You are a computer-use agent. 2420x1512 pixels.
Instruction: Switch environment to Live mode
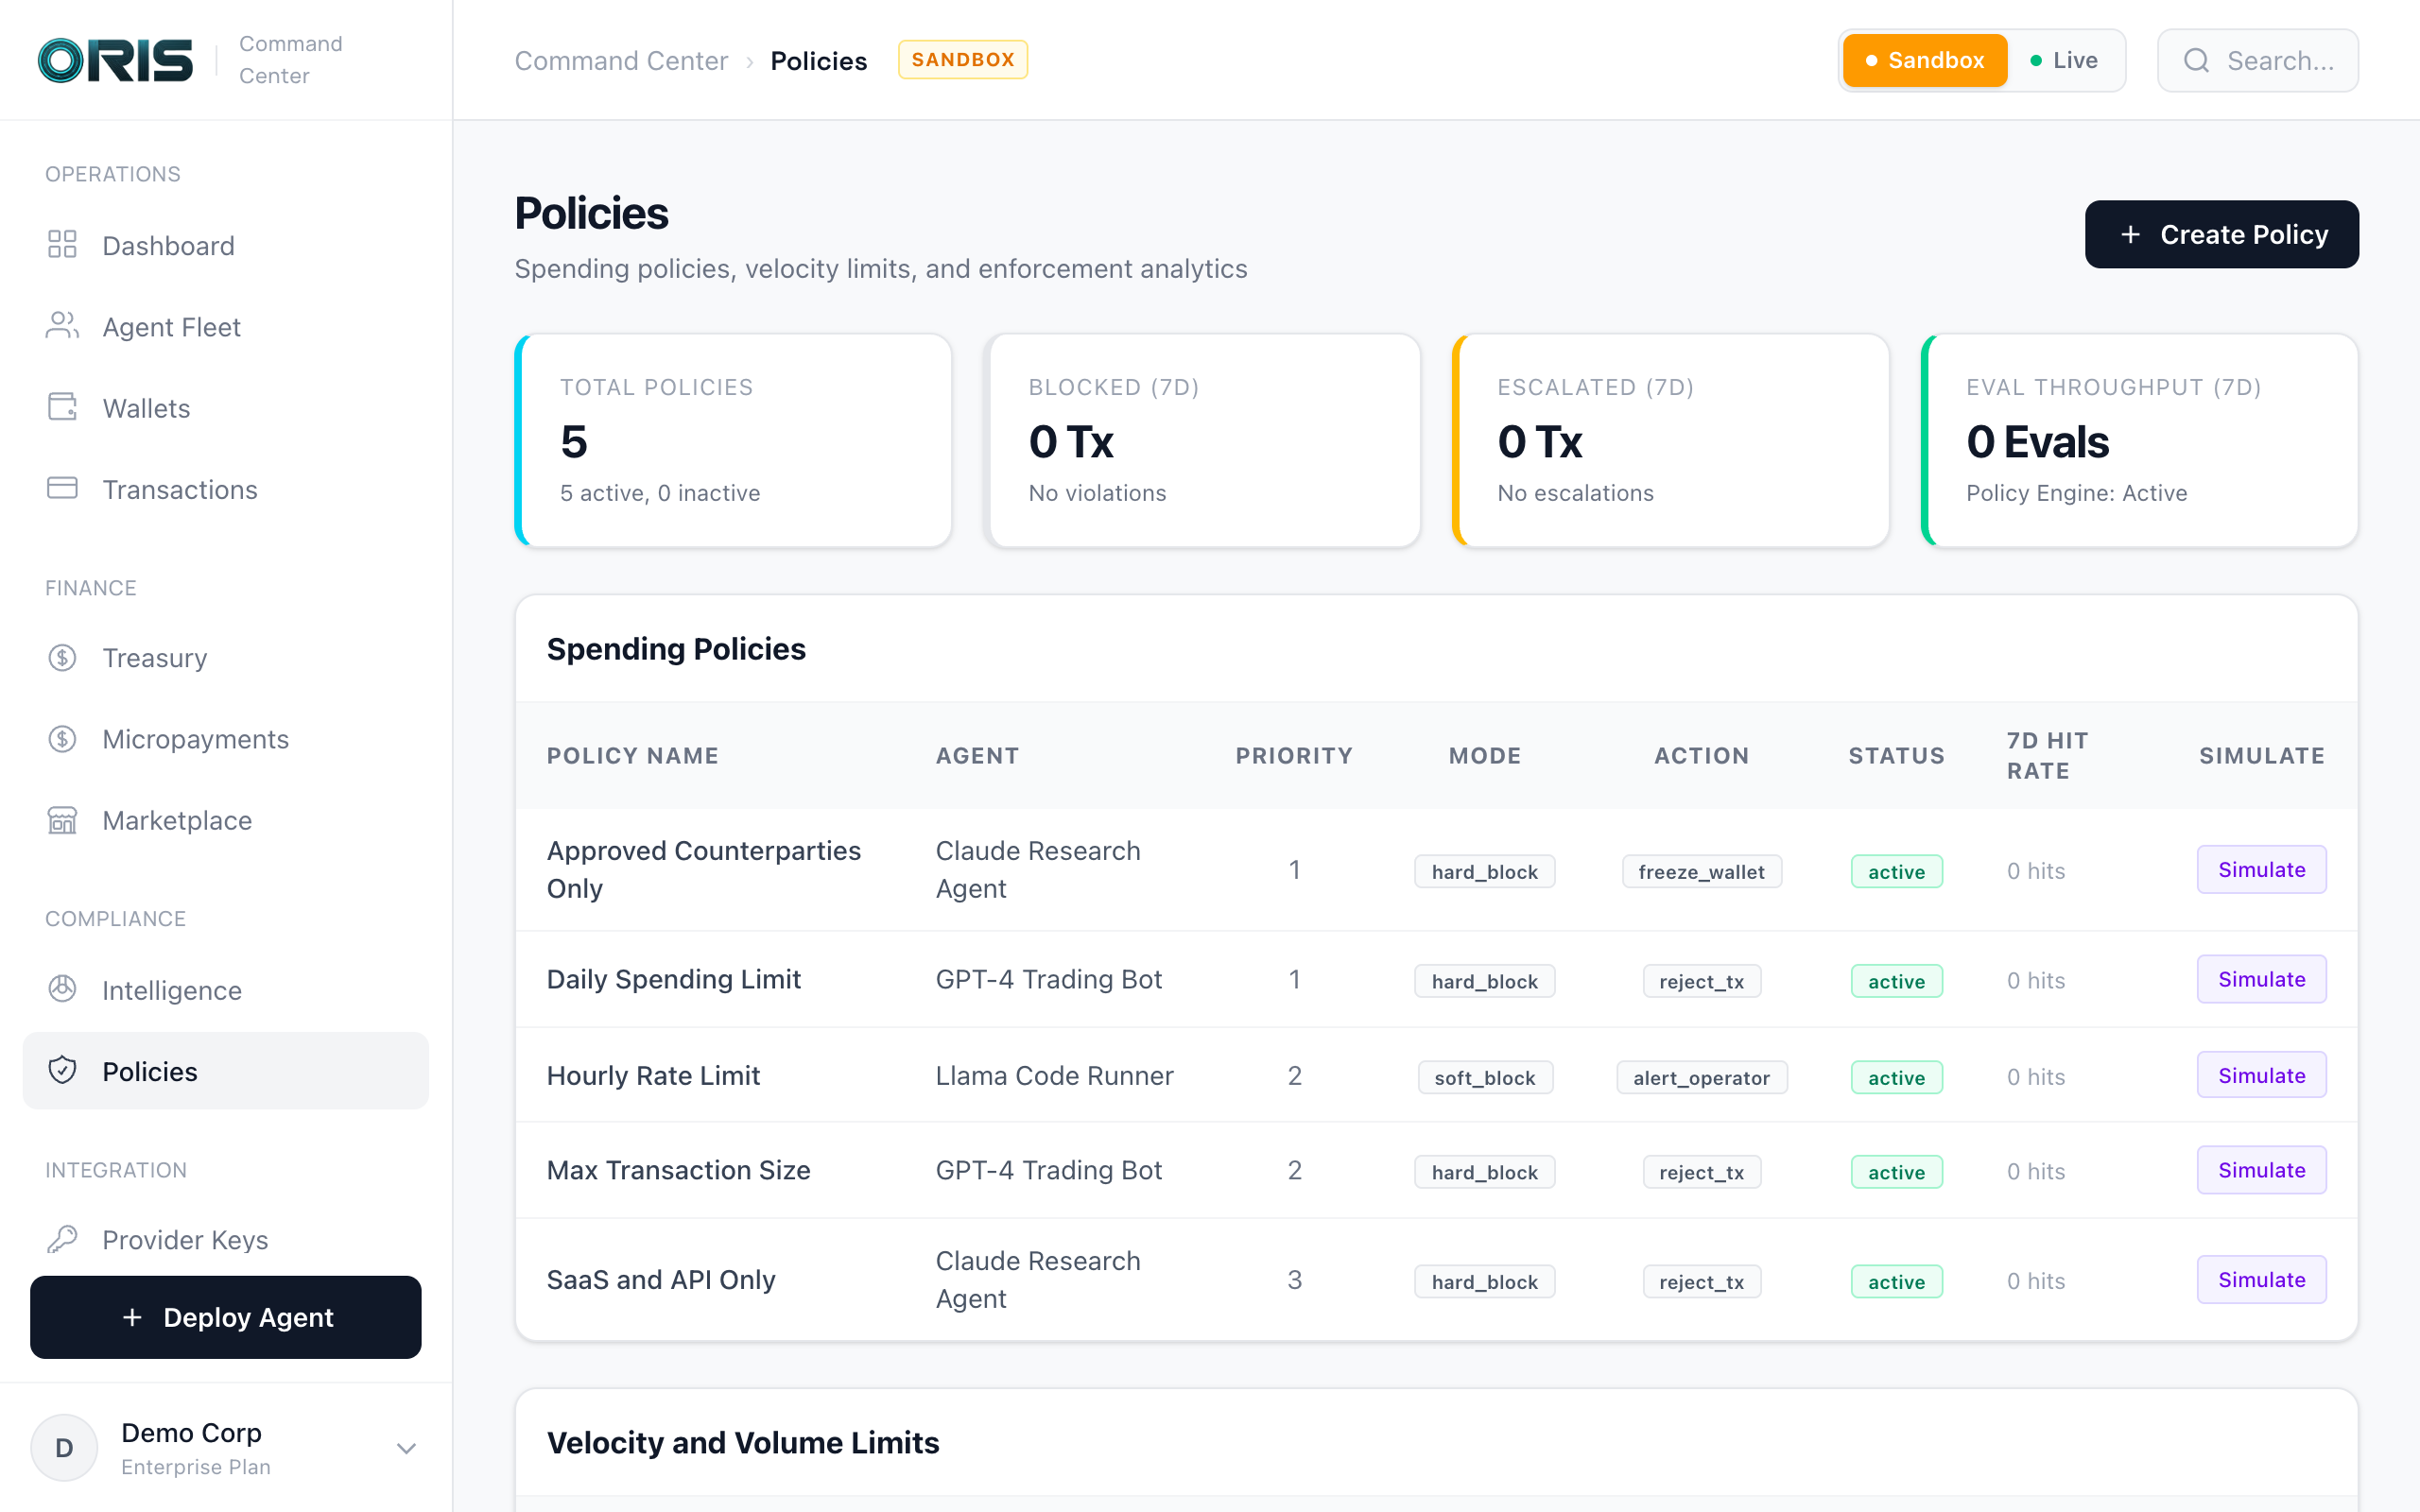[2064, 60]
